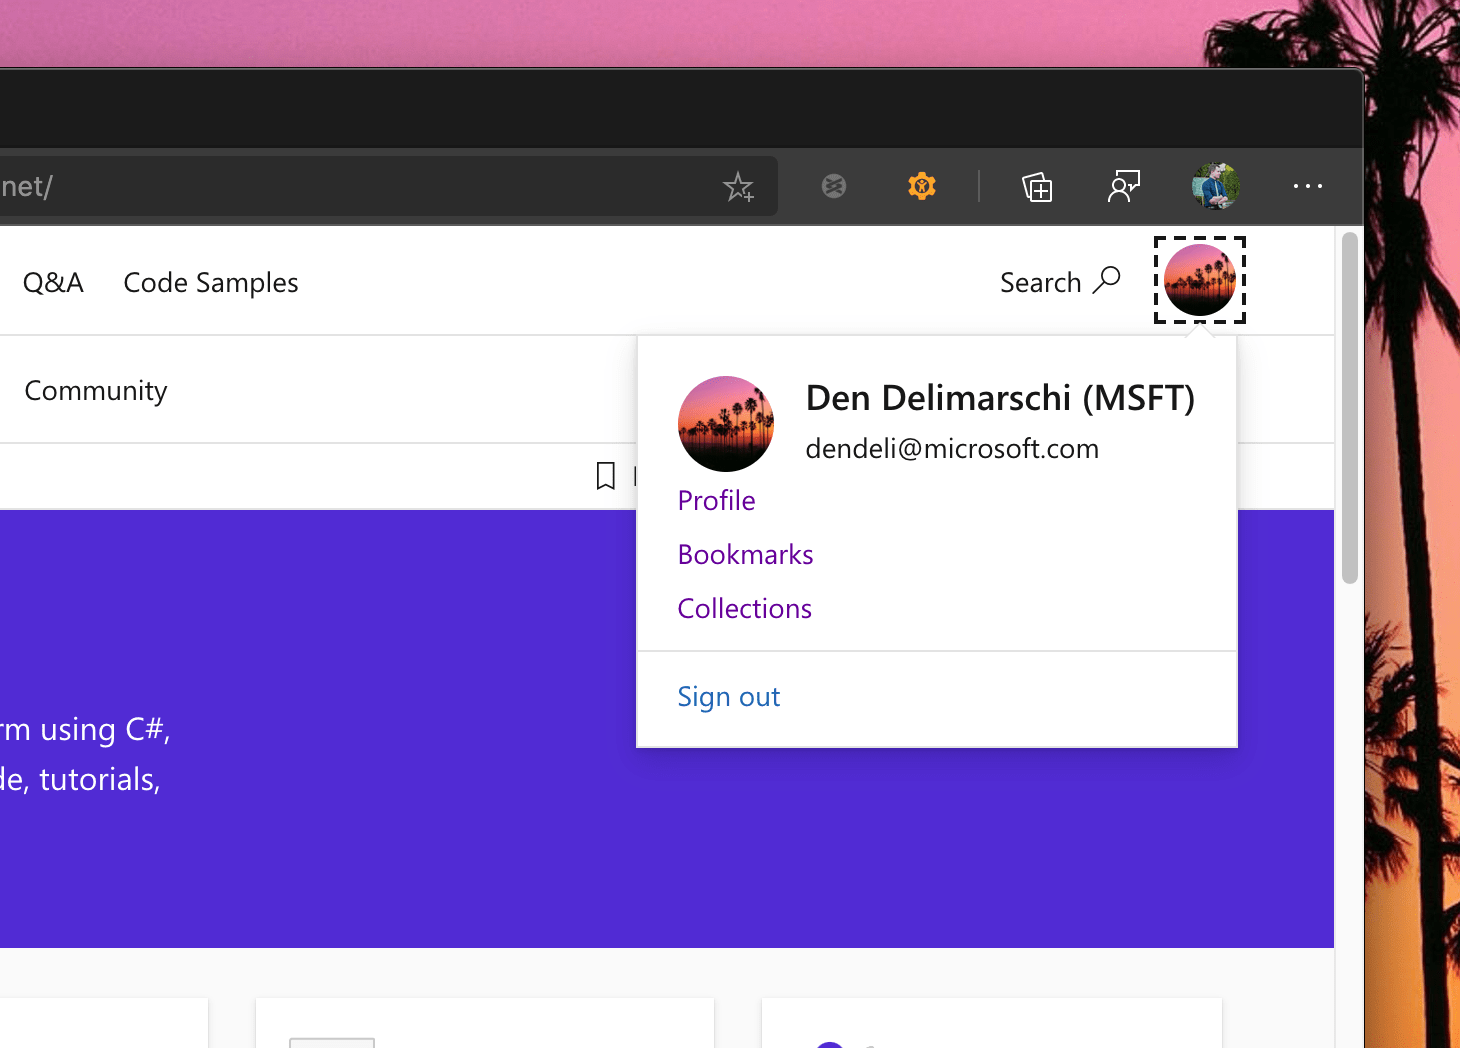Open the Q&A nav item
This screenshot has width=1460, height=1048.
point(53,283)
